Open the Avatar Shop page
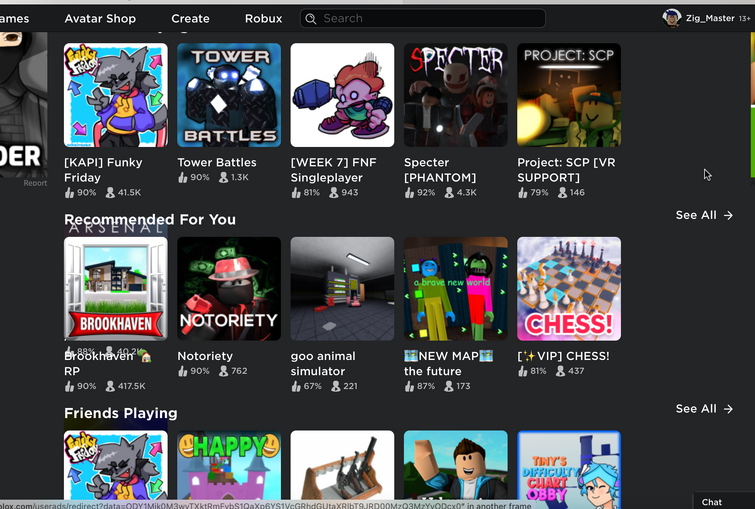Viewport: 755px width, 509px height. (100, 18)
